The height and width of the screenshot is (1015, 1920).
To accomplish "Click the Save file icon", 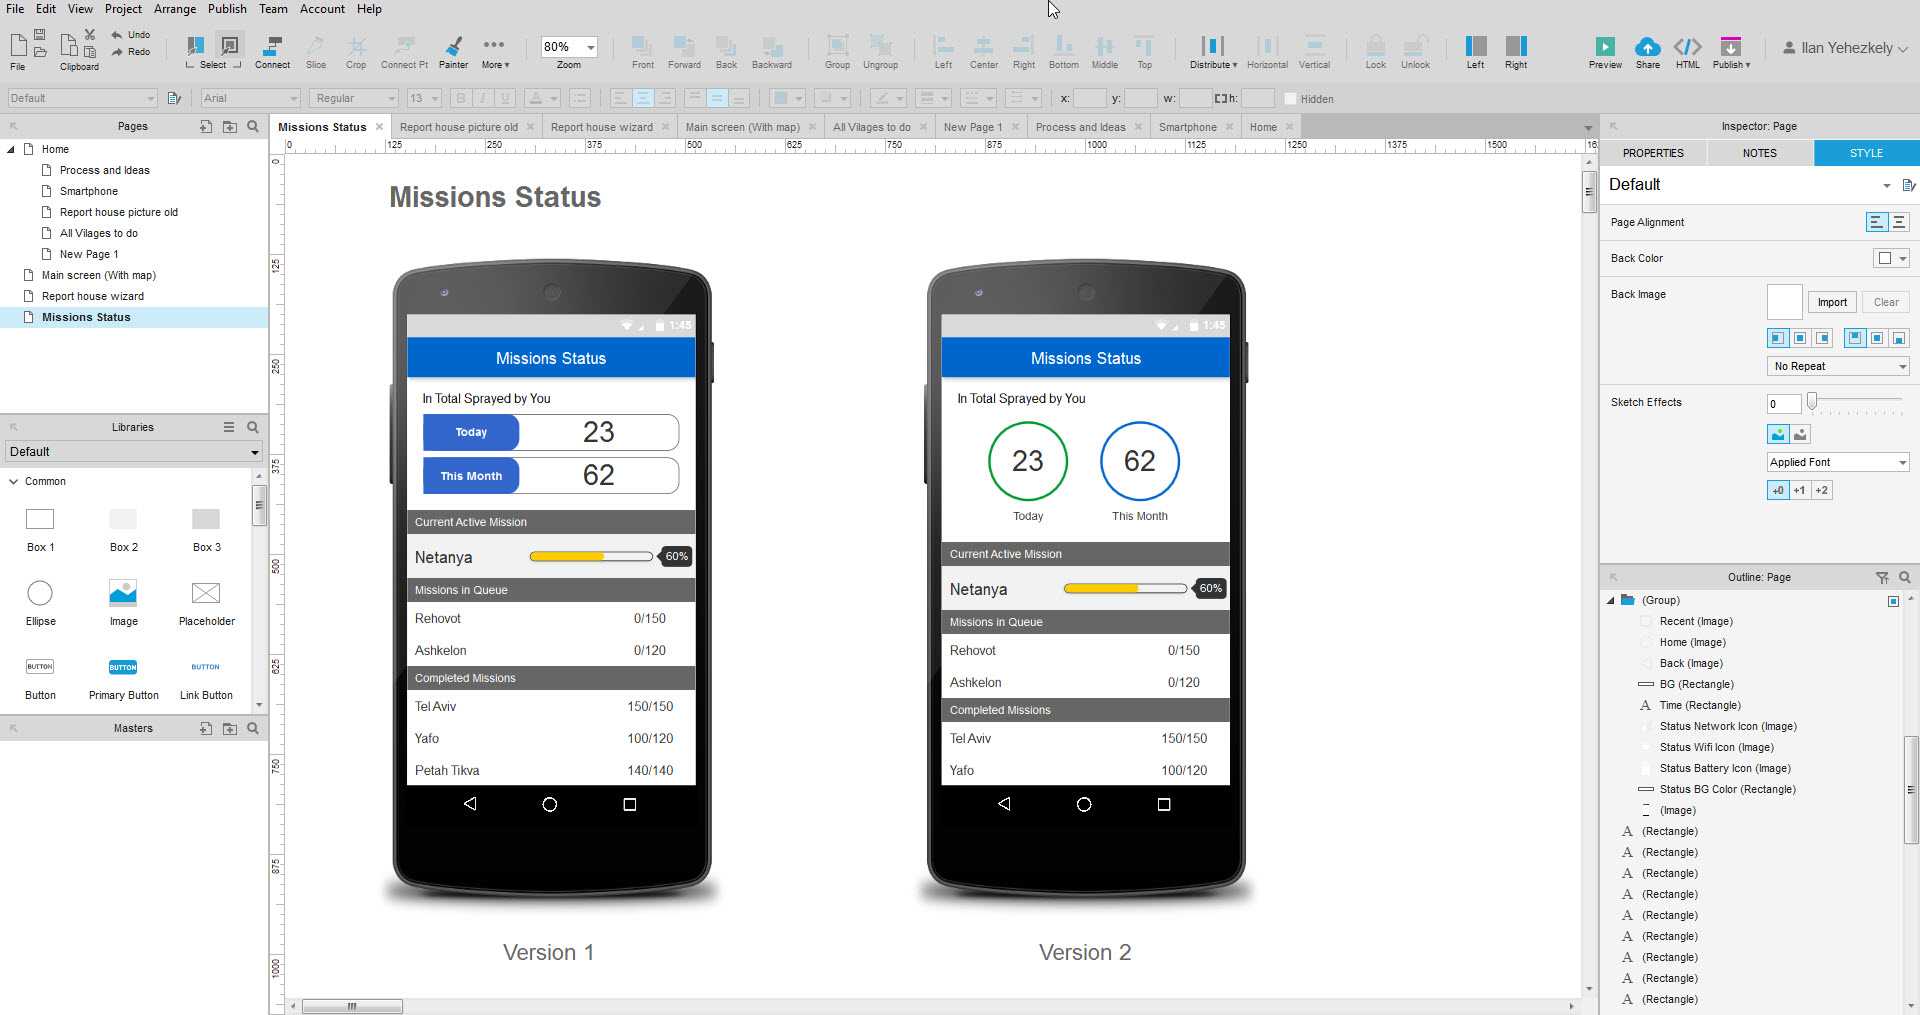I will pos(40,35).
